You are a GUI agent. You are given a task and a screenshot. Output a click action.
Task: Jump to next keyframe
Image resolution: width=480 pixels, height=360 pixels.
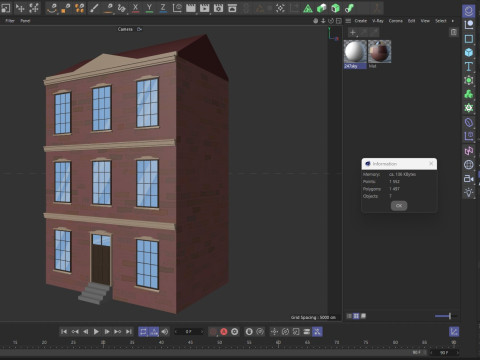pos(118,331)
